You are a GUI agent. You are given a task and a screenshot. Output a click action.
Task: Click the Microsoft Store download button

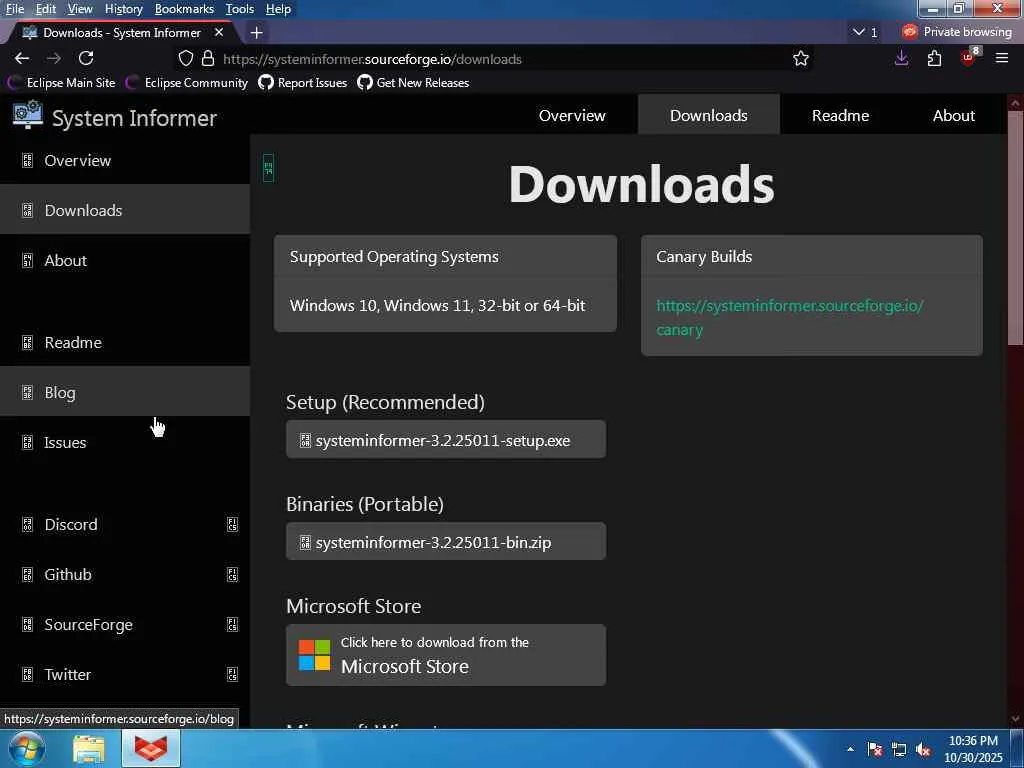pos(445,655)
